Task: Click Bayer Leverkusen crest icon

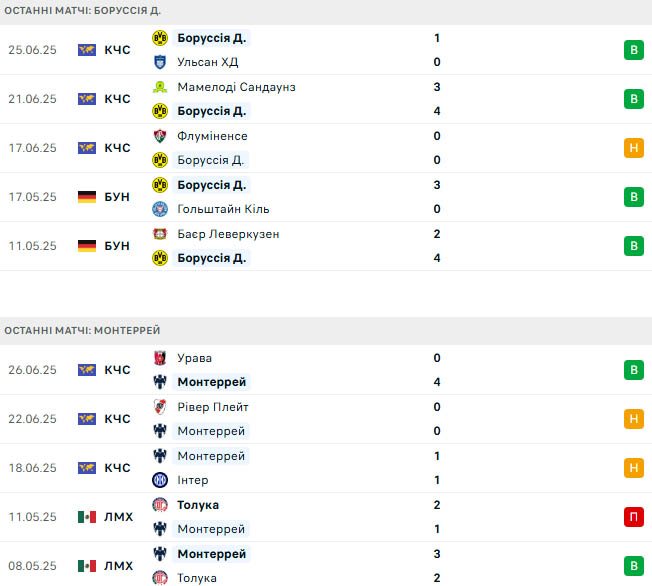Action: 160,234
